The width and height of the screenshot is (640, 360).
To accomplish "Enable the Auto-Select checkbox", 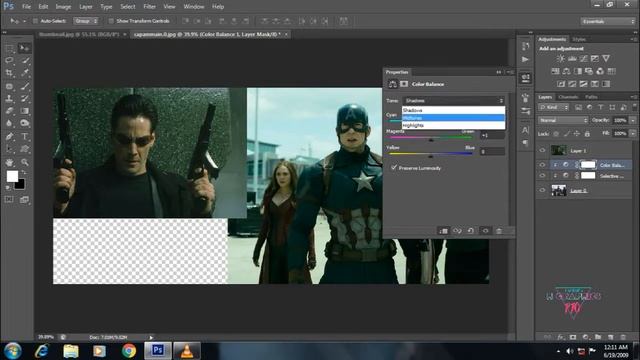I will pyautogui.click(x=35, y=21).
